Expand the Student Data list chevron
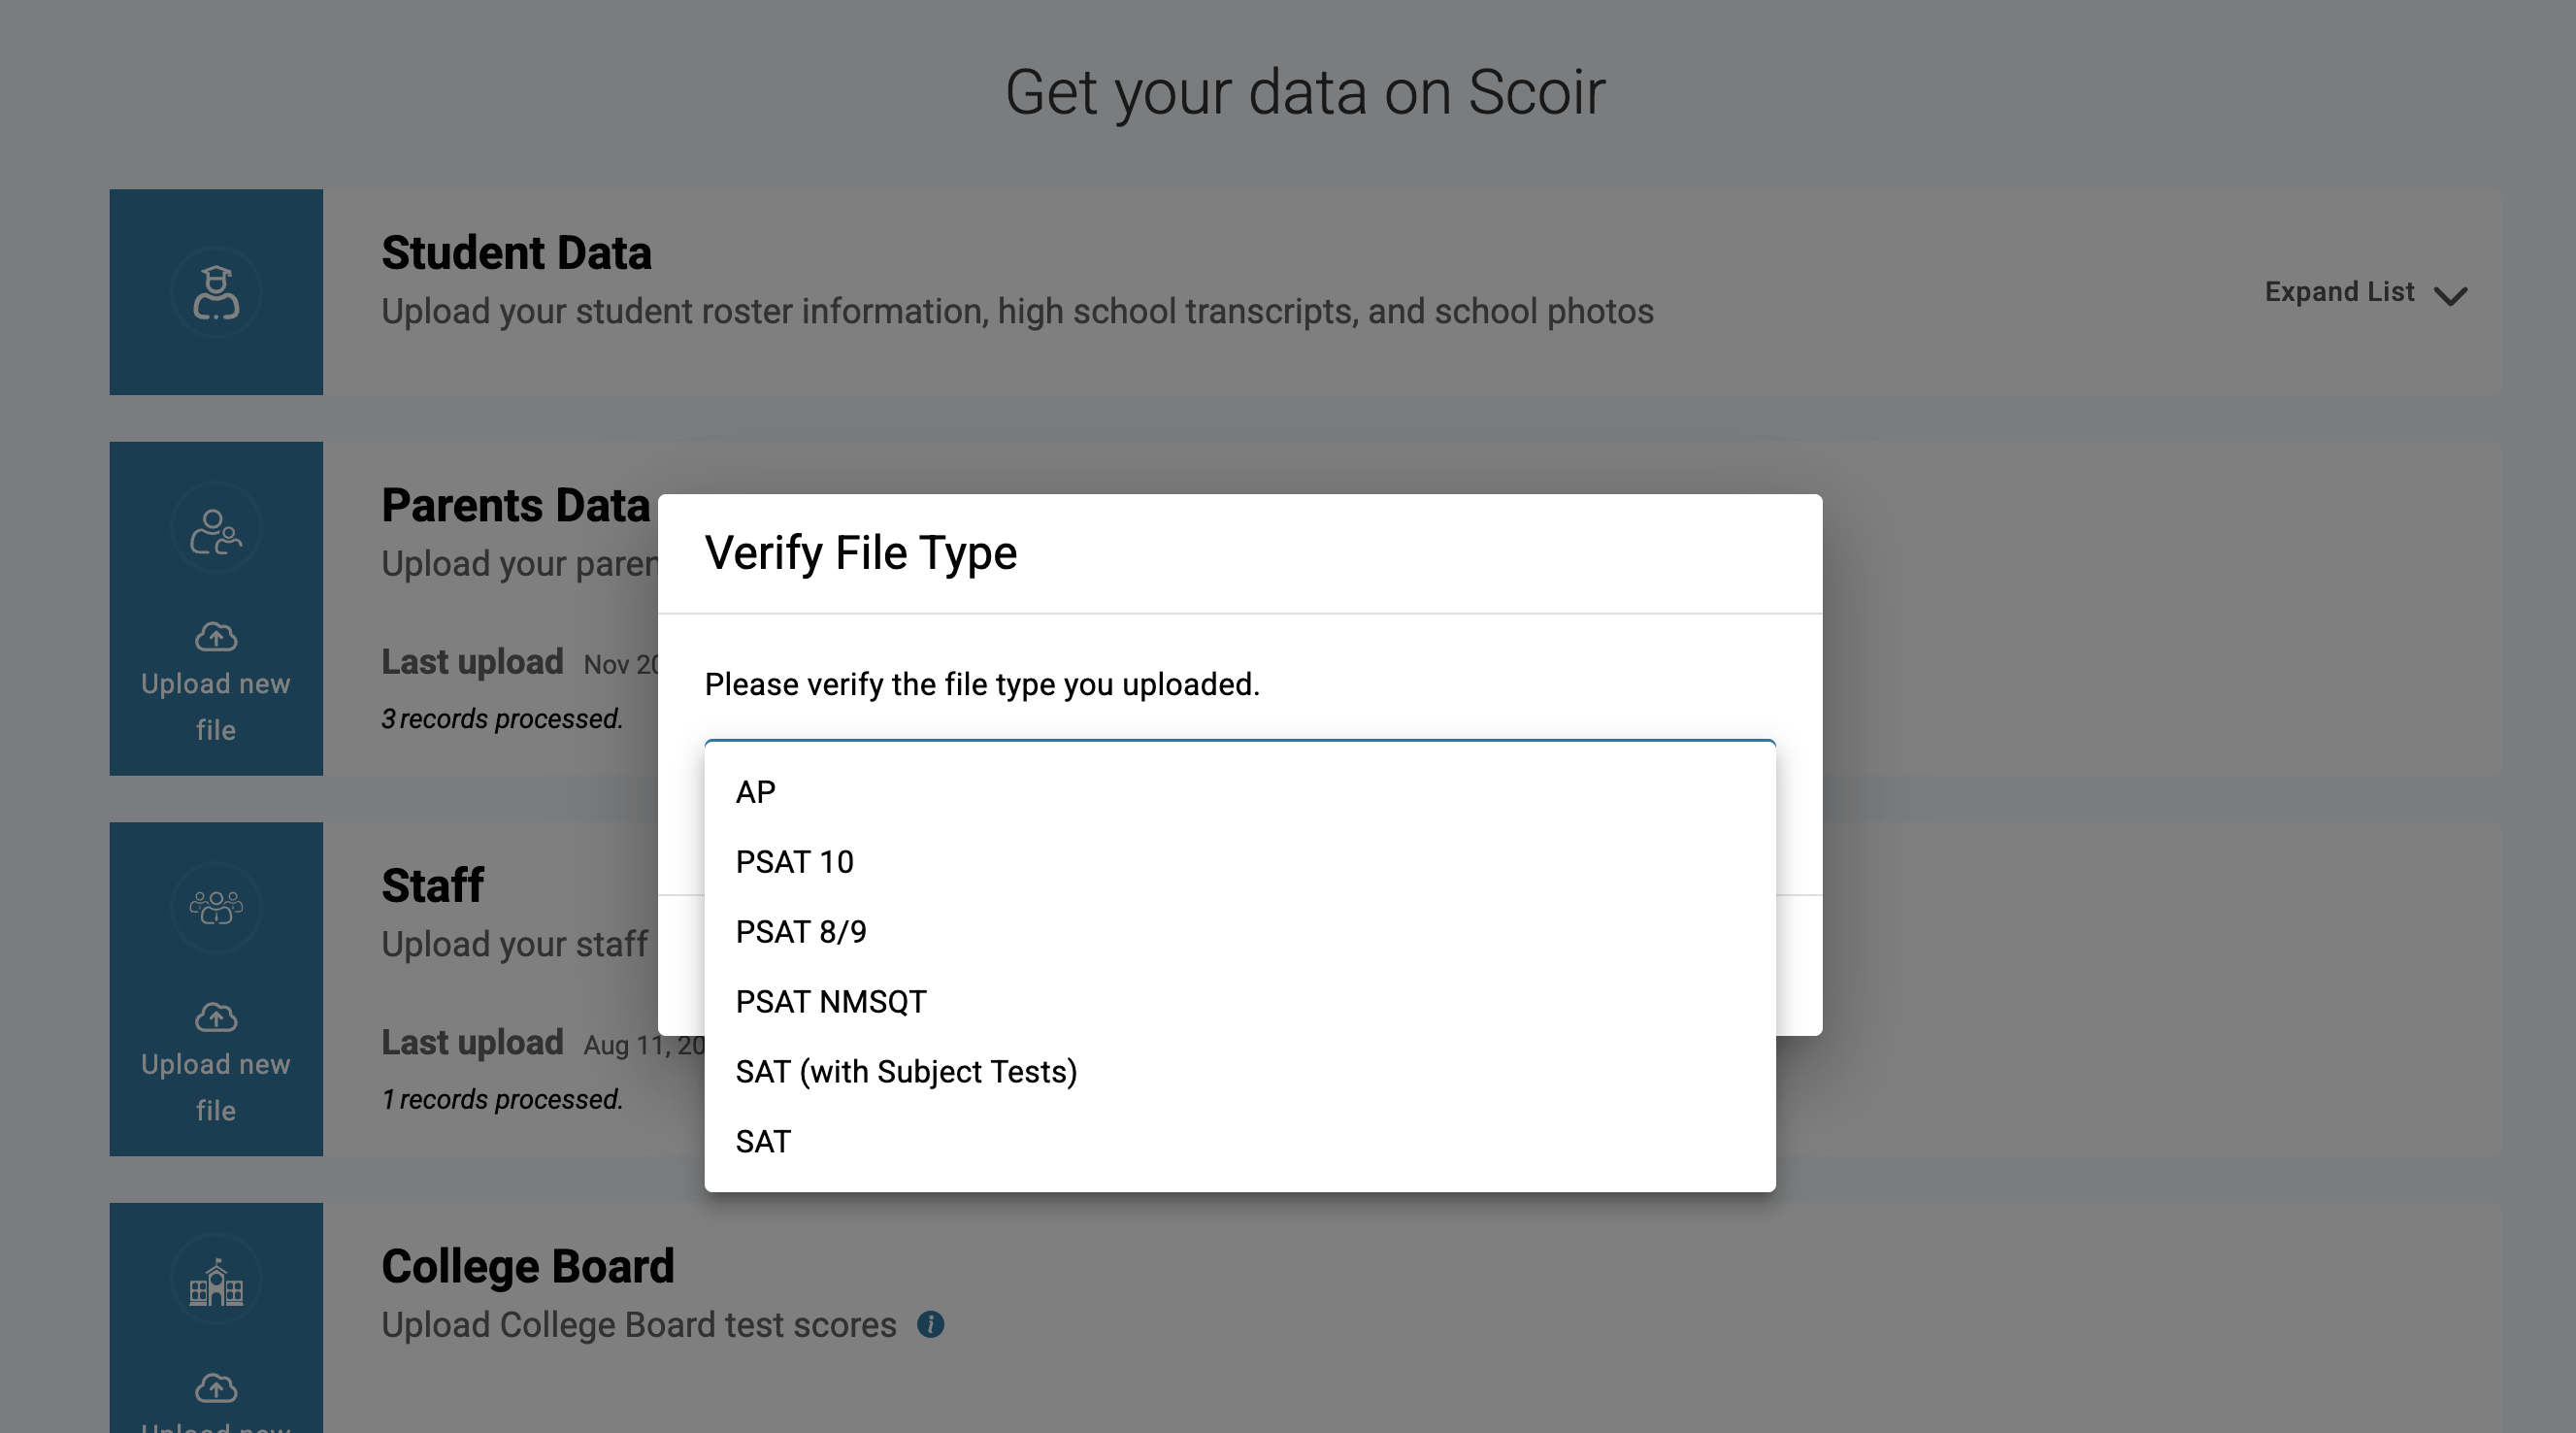 (2450, 296)
